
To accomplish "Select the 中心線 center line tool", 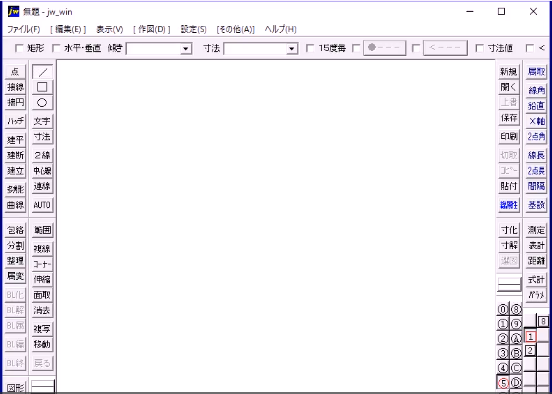I will pyautogui.click(x=42, y=171).
